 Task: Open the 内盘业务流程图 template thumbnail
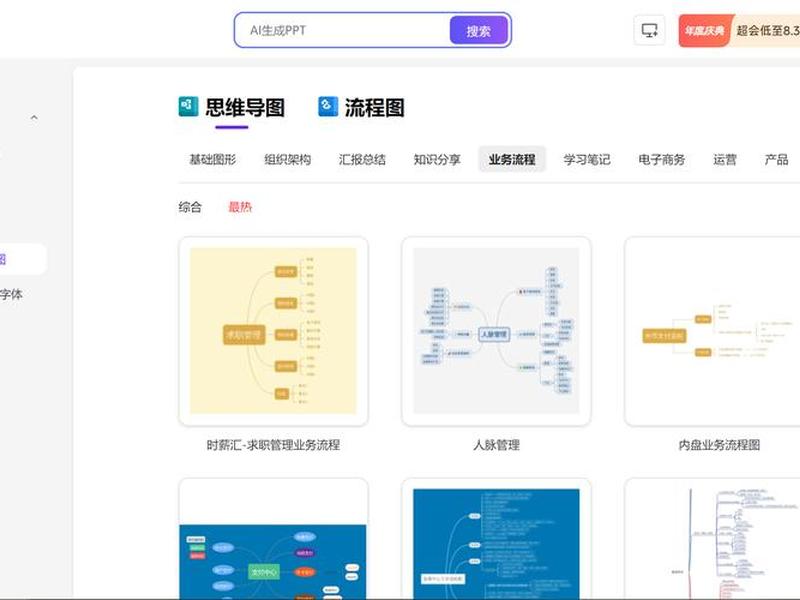[x=712, y=331]
